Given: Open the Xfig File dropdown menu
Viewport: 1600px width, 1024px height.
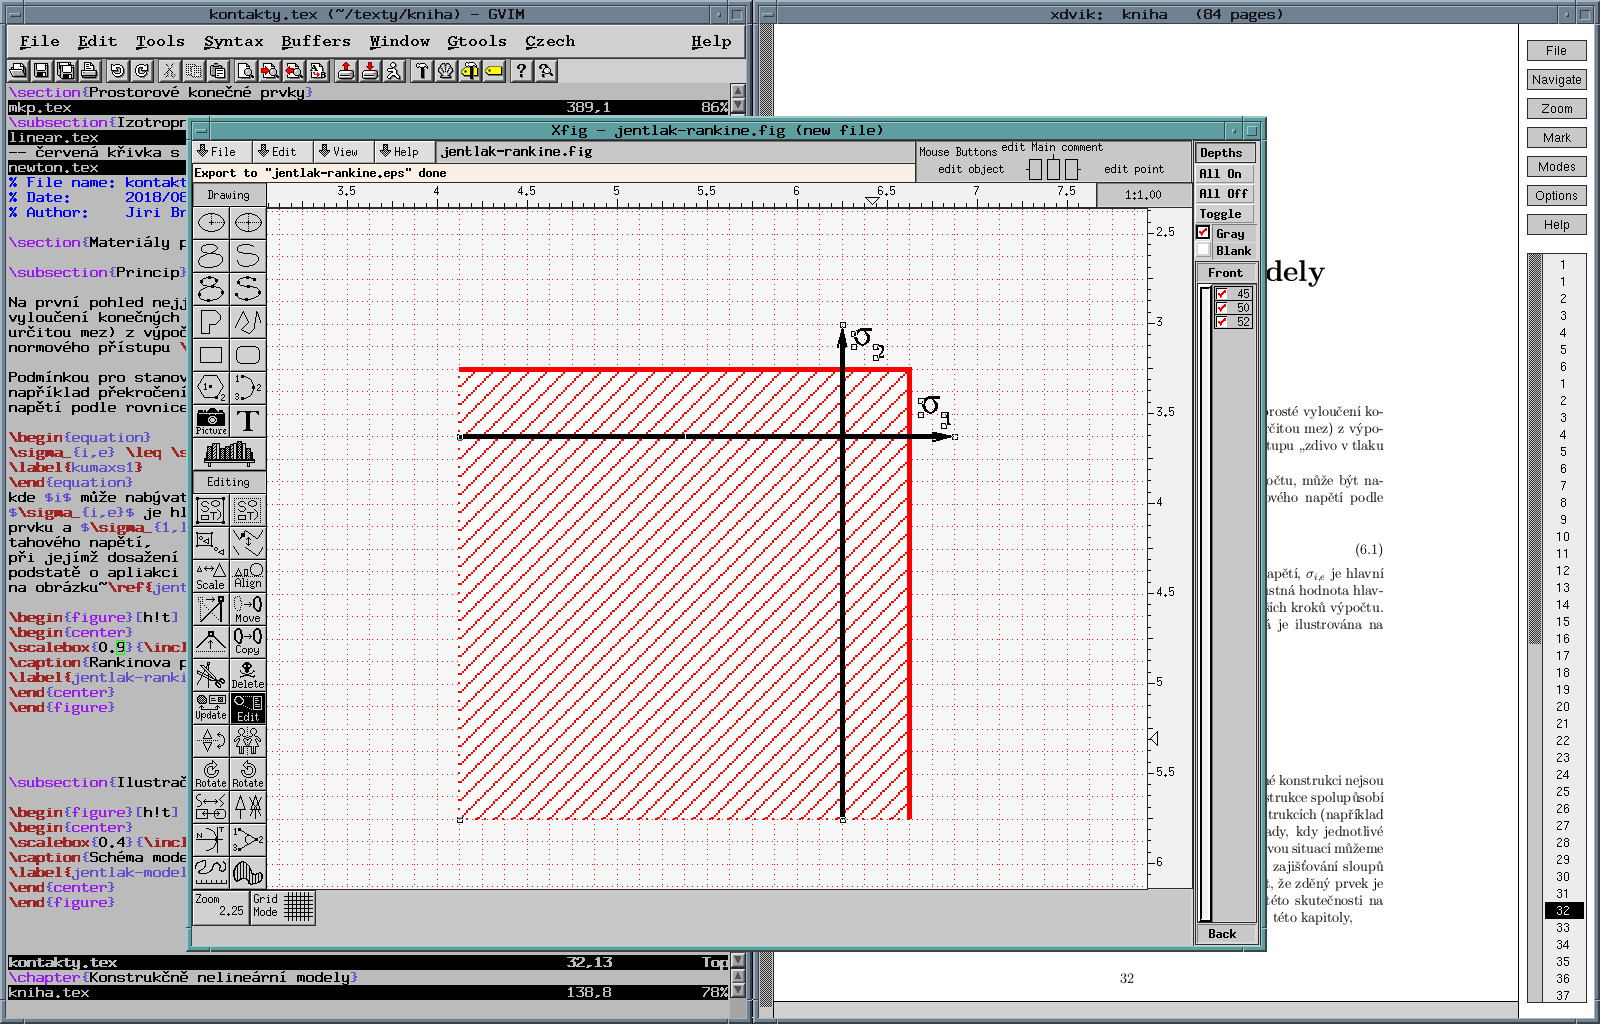Looking at the screenshot, I should (x=217, y=152).
